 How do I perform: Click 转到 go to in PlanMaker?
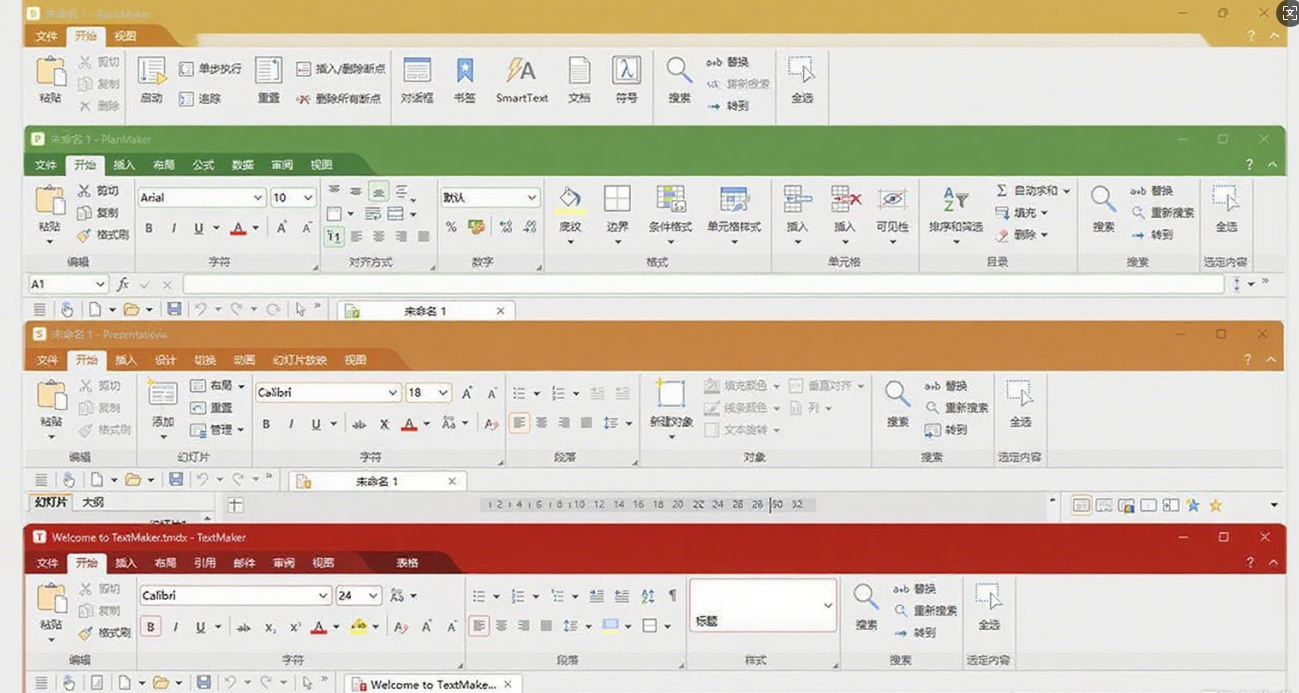[x=1152, y=235]
